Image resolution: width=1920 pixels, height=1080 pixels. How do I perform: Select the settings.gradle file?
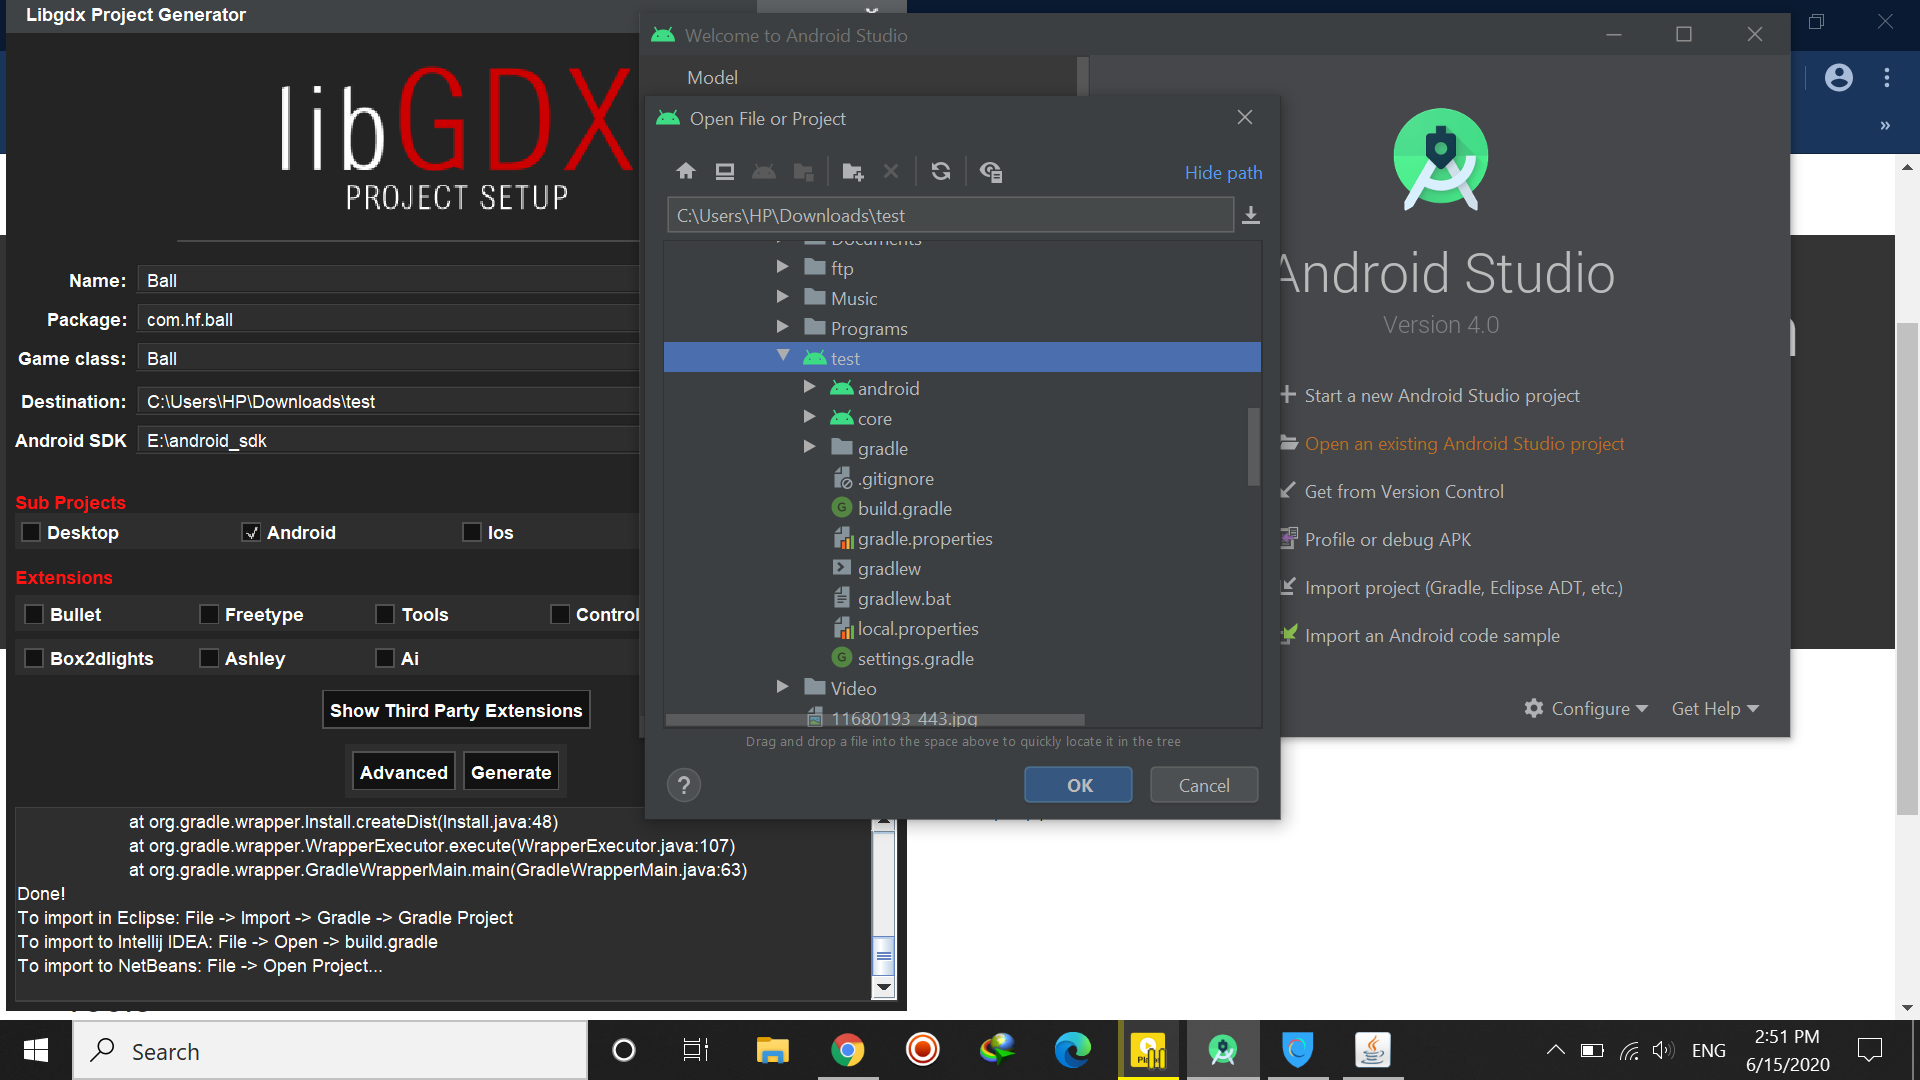915,658
